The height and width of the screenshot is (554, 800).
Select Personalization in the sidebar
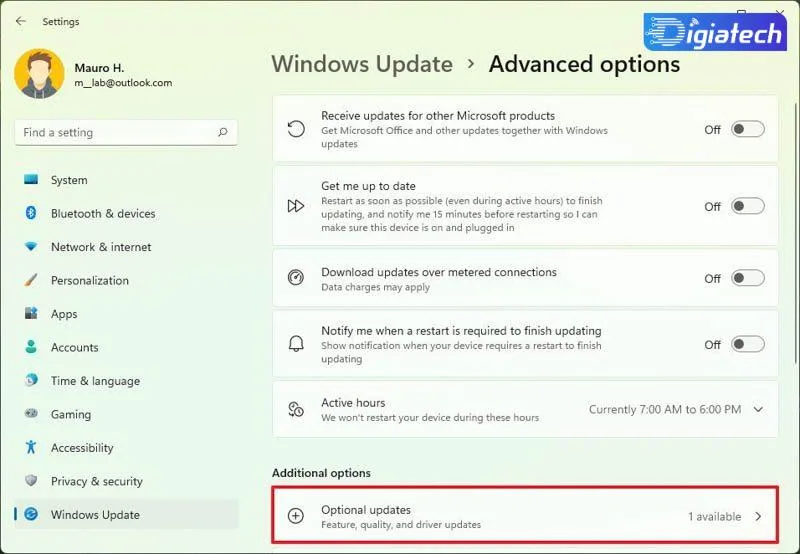[x=126, y=280]
